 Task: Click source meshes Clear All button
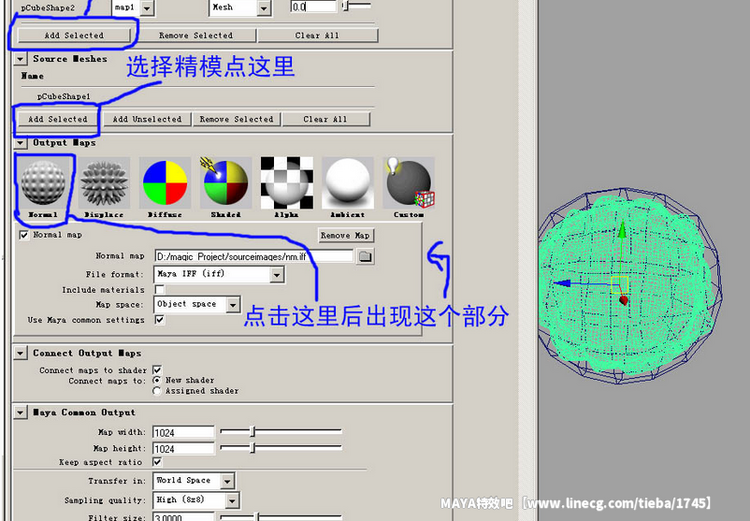click(x=326, y=119)
